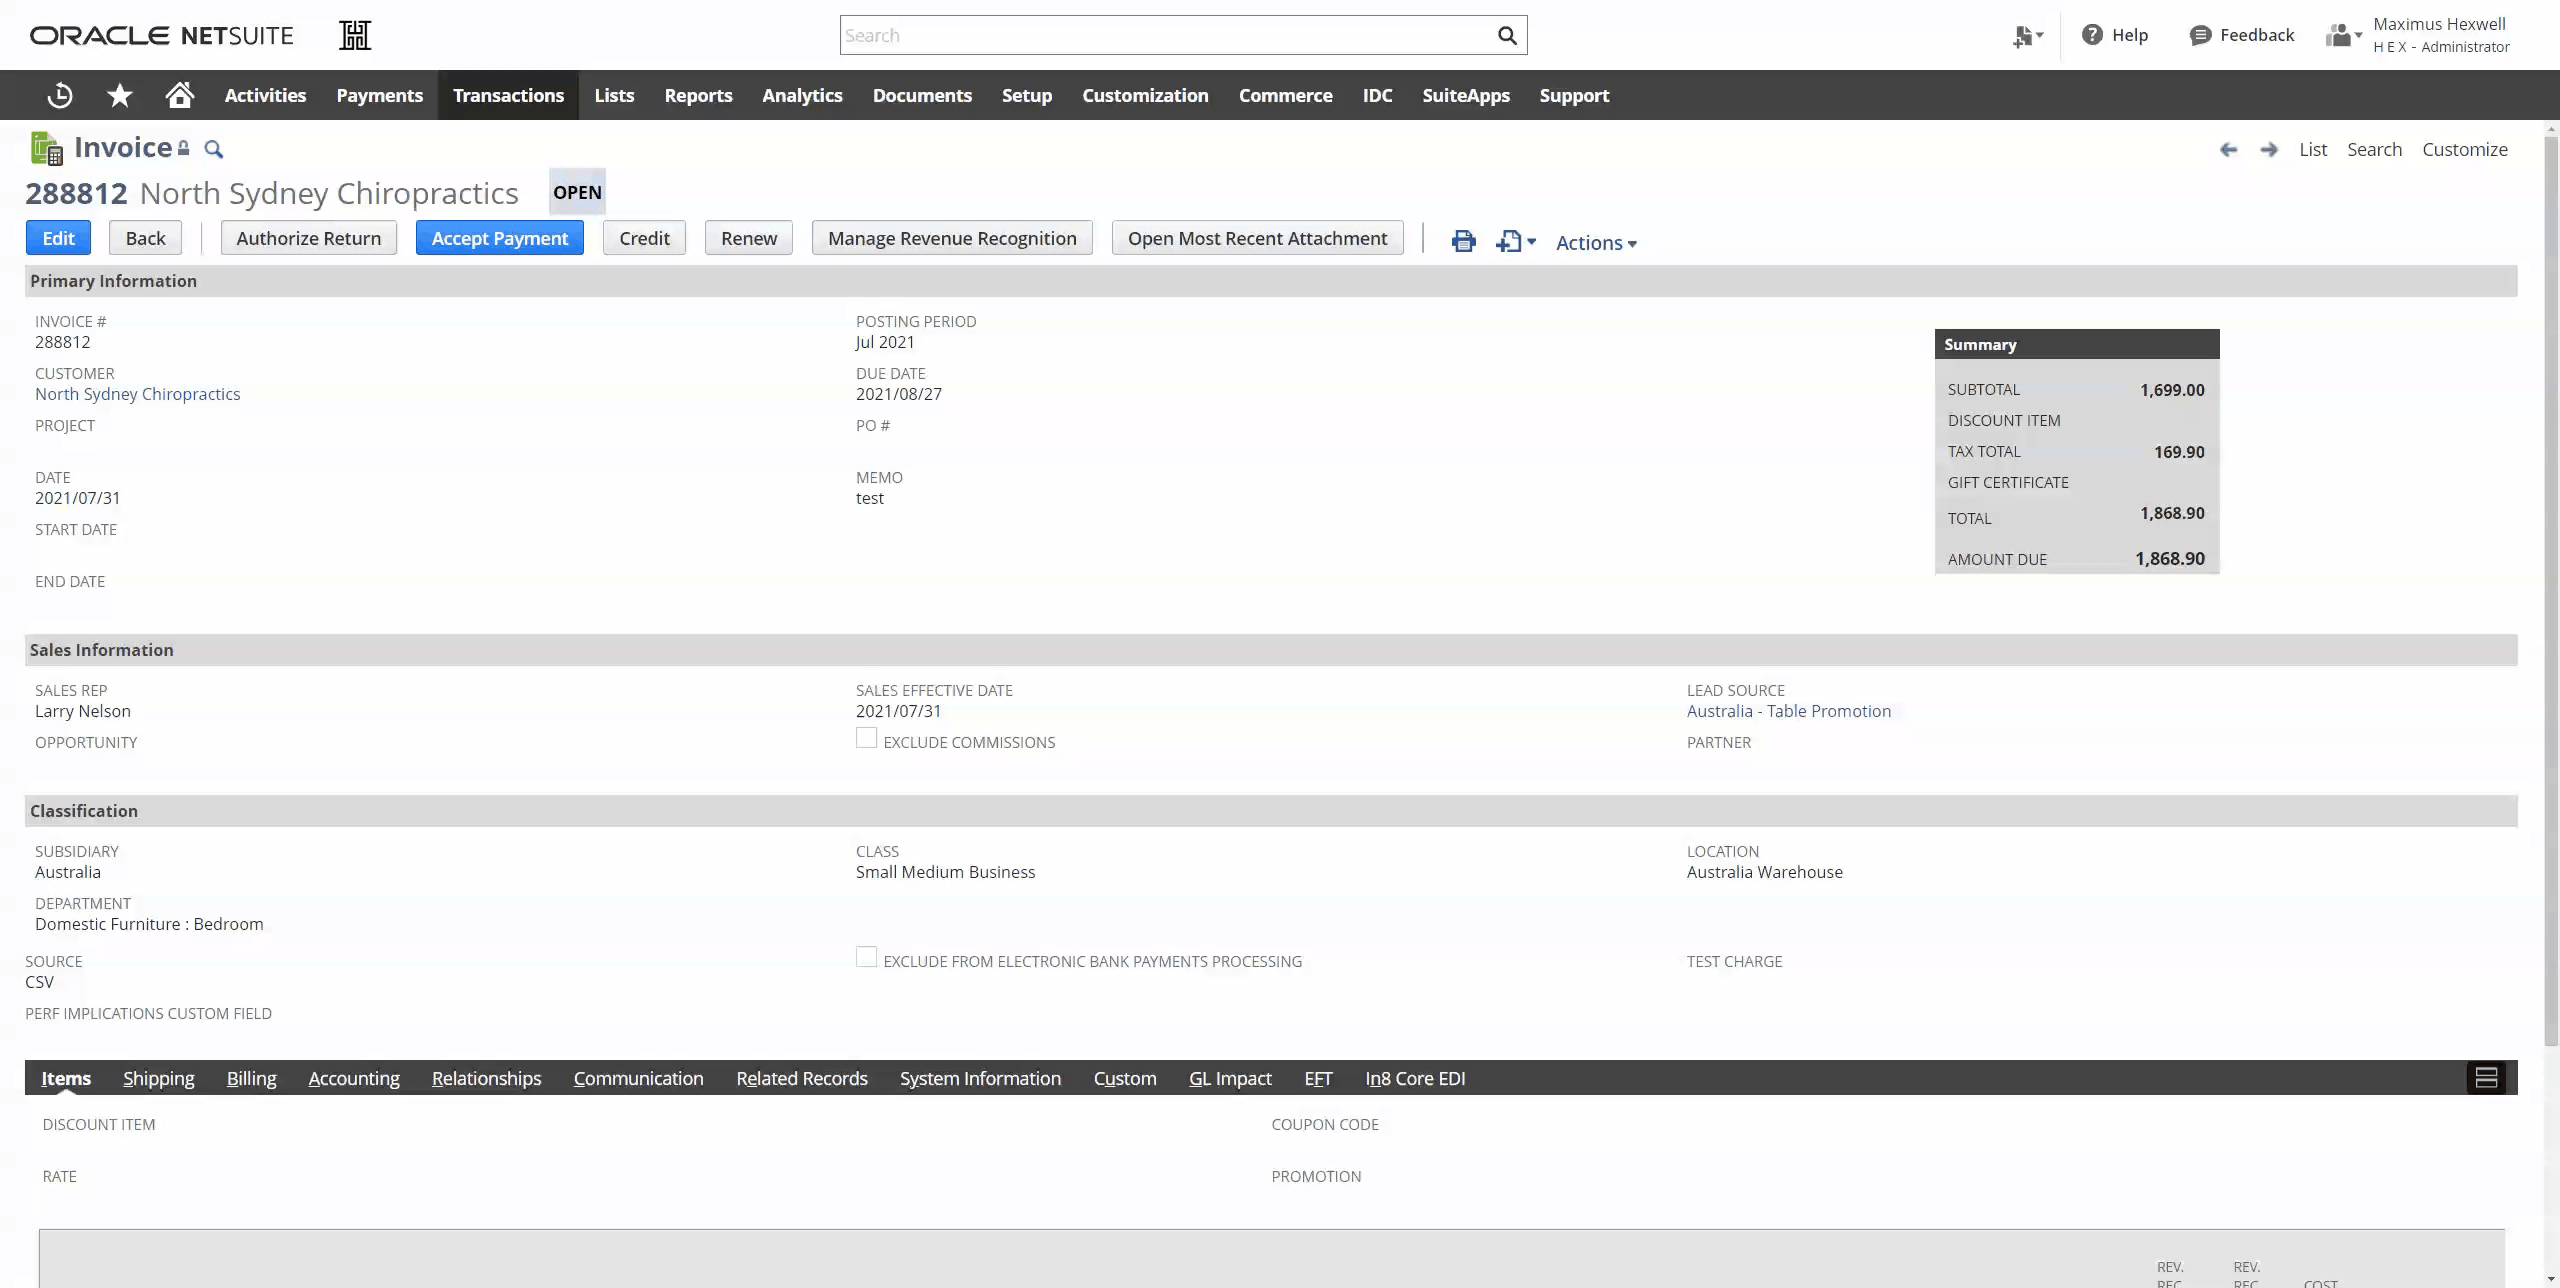2560x1288 pixels.
Task: Open the Payments menu
Action: point(379,95)
